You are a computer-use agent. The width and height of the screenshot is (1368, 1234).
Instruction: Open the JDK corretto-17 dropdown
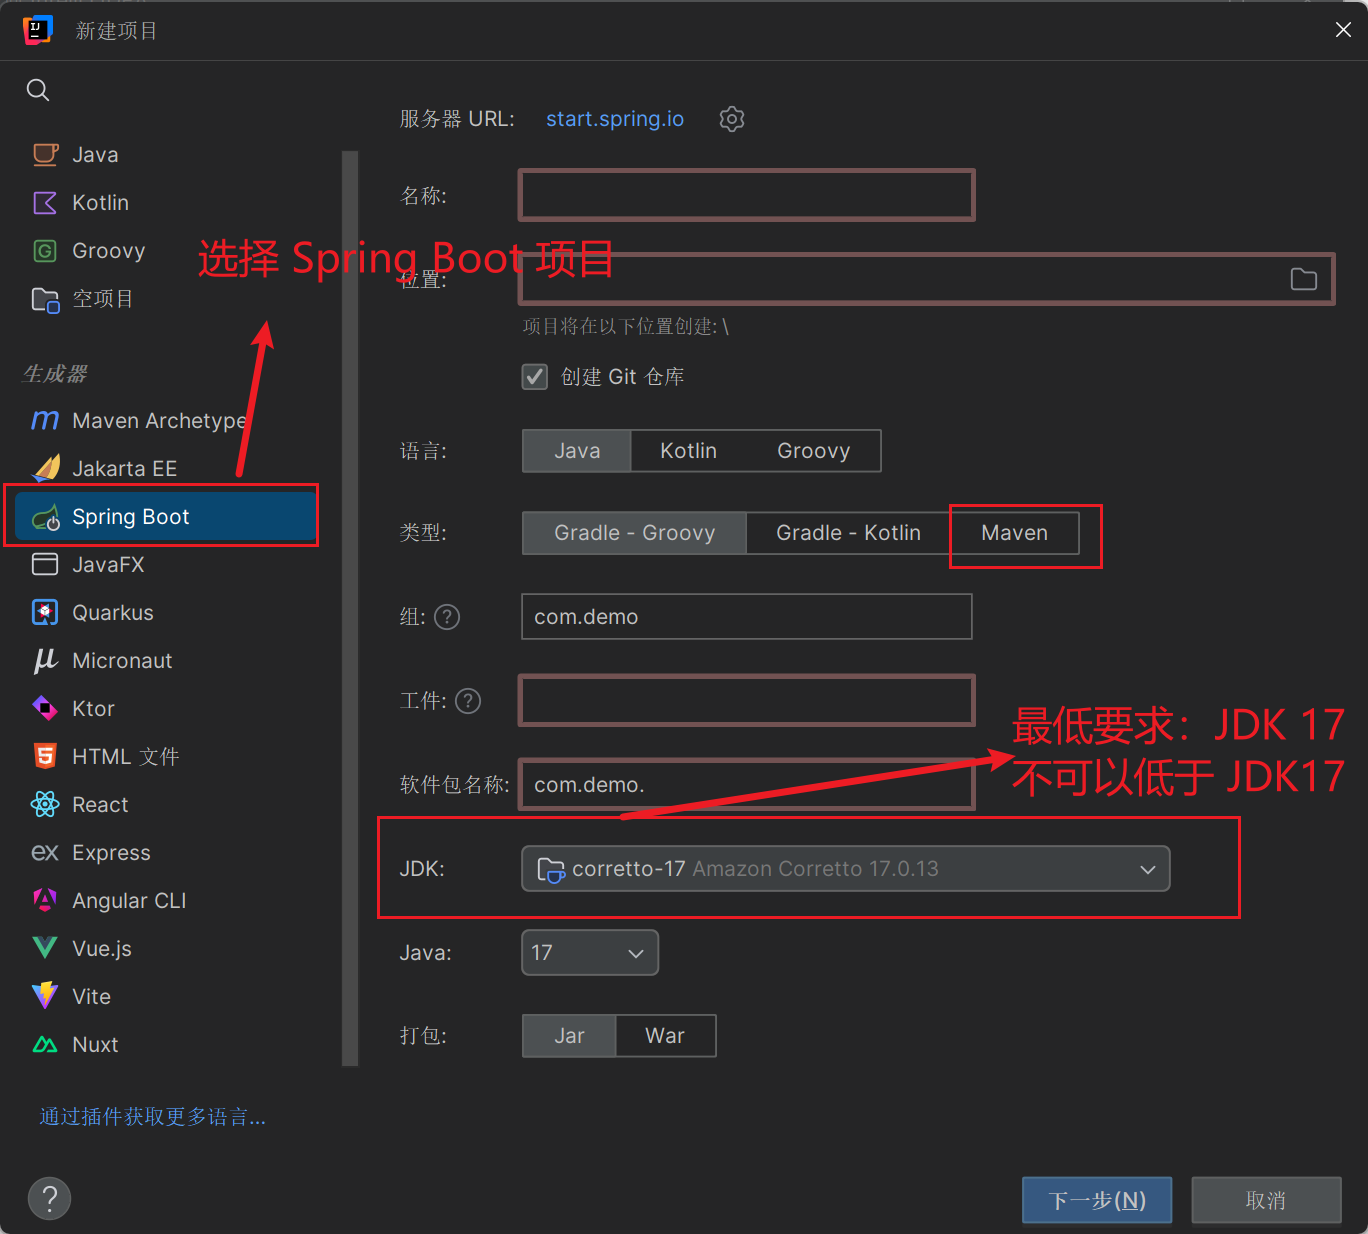pyautogui.click(x=845, y=869)
